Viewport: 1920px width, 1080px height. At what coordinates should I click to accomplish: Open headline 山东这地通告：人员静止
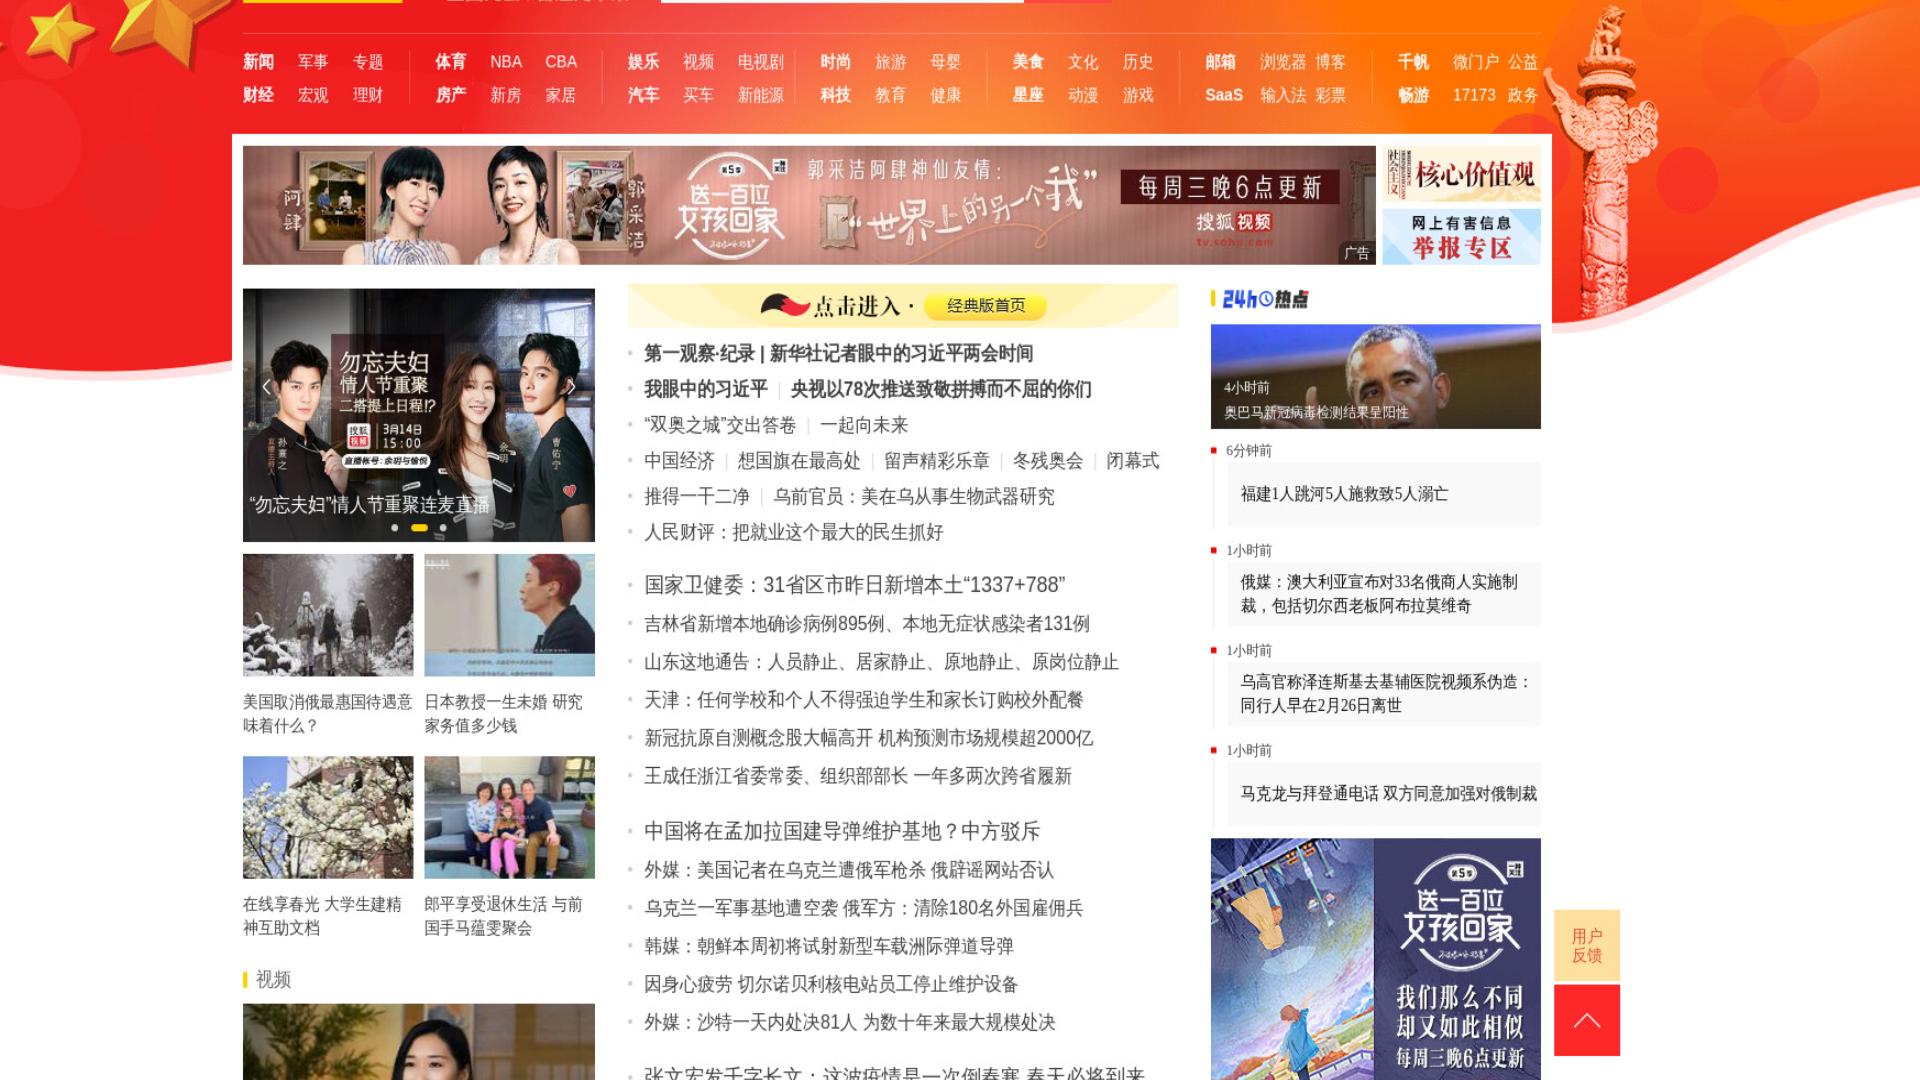click(x=881, y=662)
